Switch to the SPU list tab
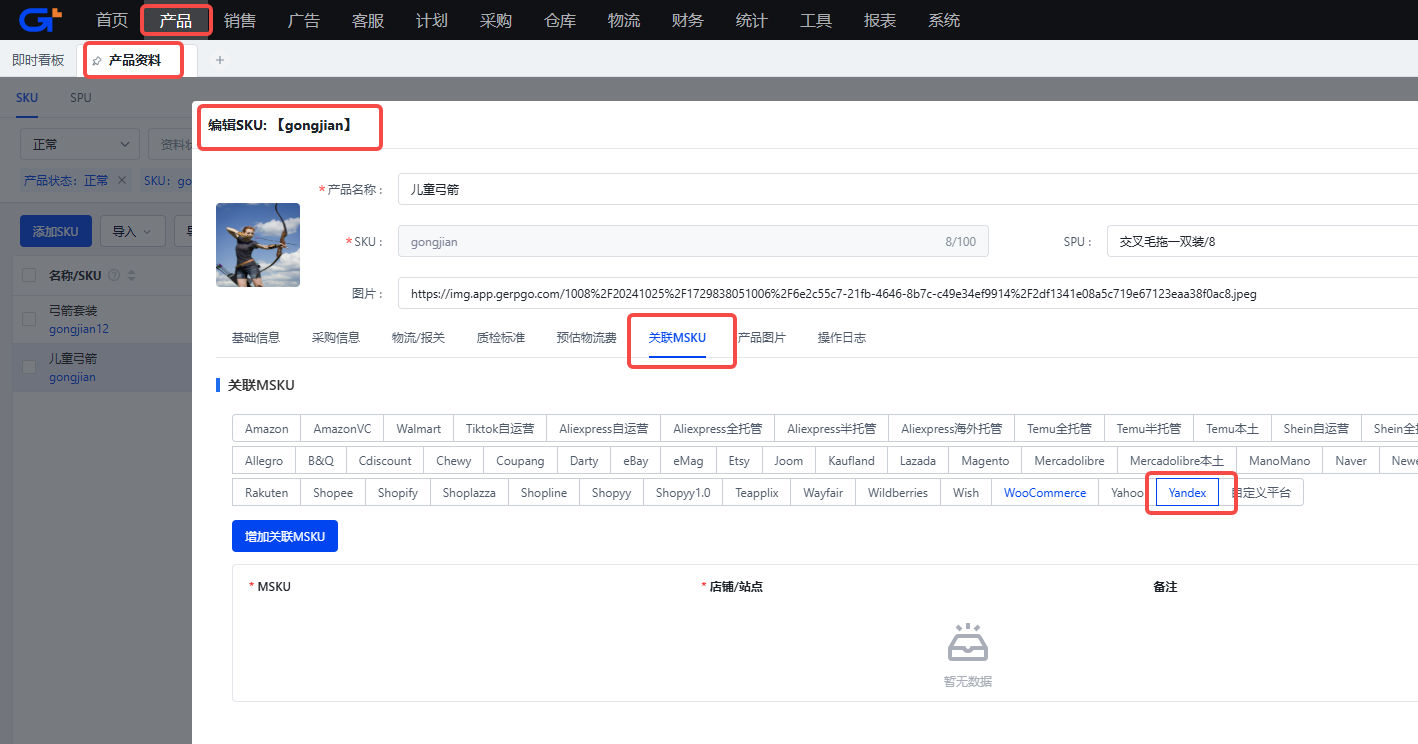 (x=81, y=98)
